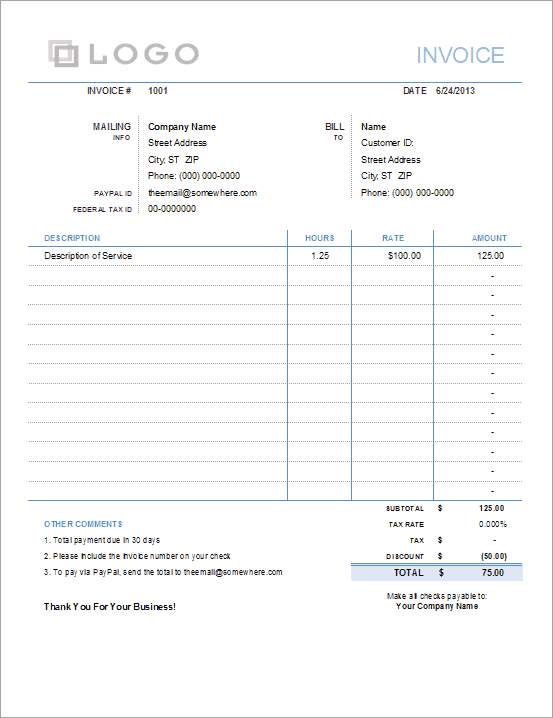Select Bill To phone number
Screen dimensions: 553x718
[423, 193]
